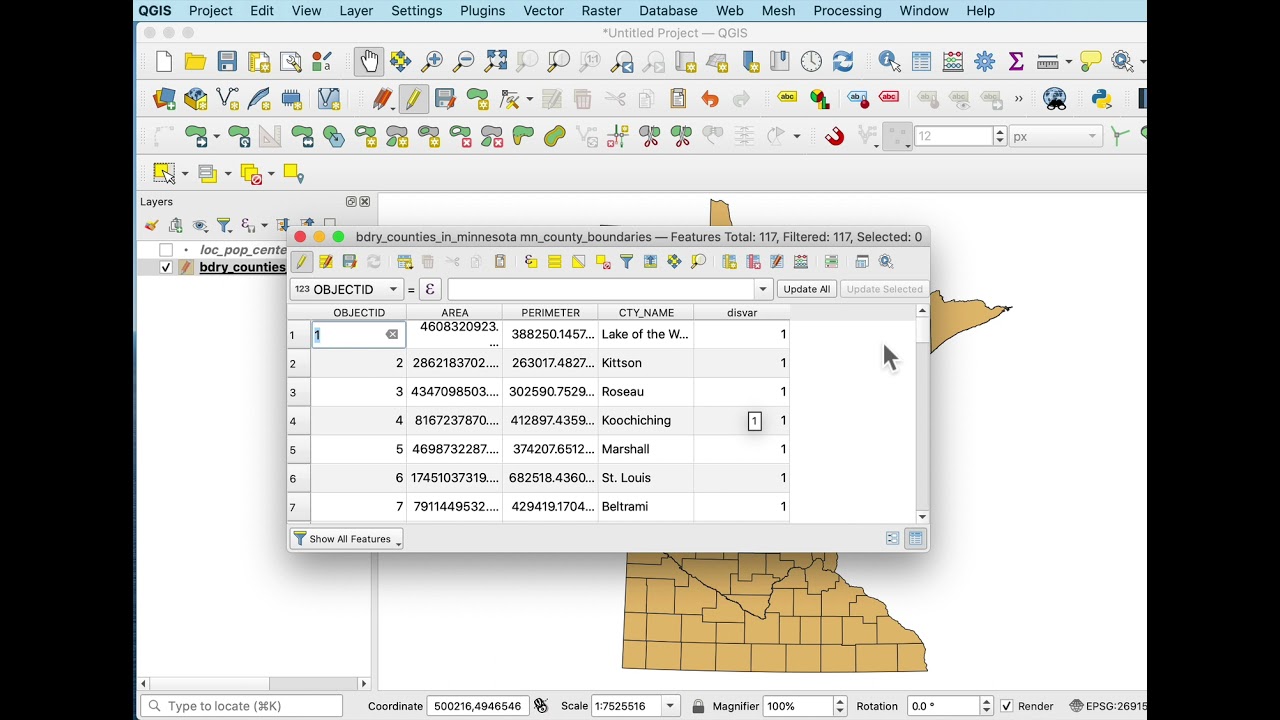Click the disvar column header

point(742,313)
